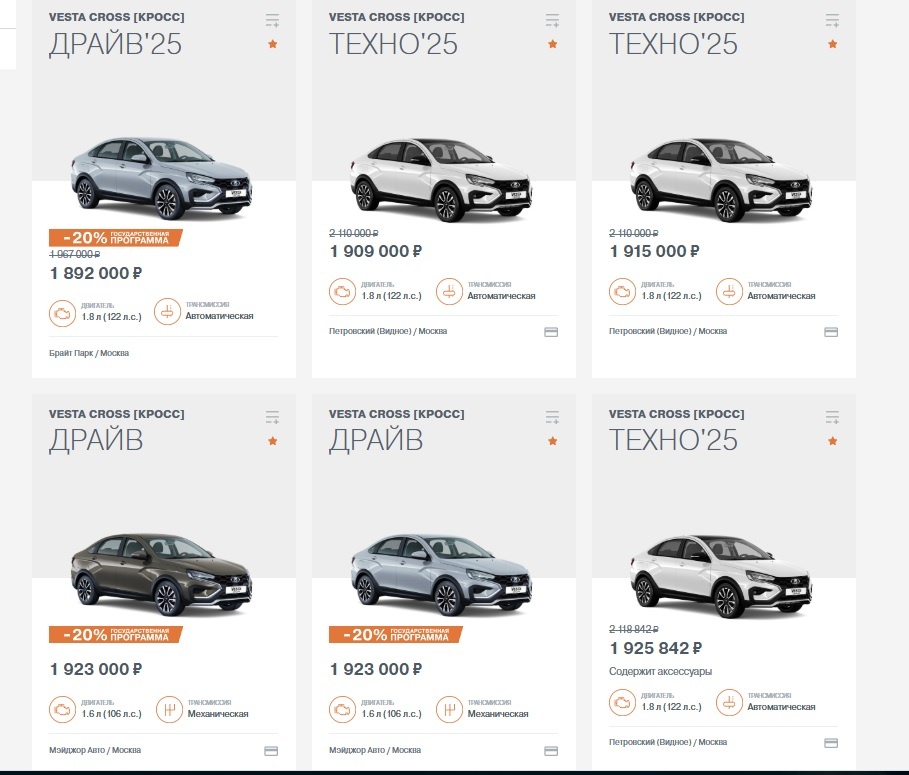The height and width of the screenshot is (775, 909).
Task: Click crossed-out old price "2 118 842 ₽"
Action: 634,629
